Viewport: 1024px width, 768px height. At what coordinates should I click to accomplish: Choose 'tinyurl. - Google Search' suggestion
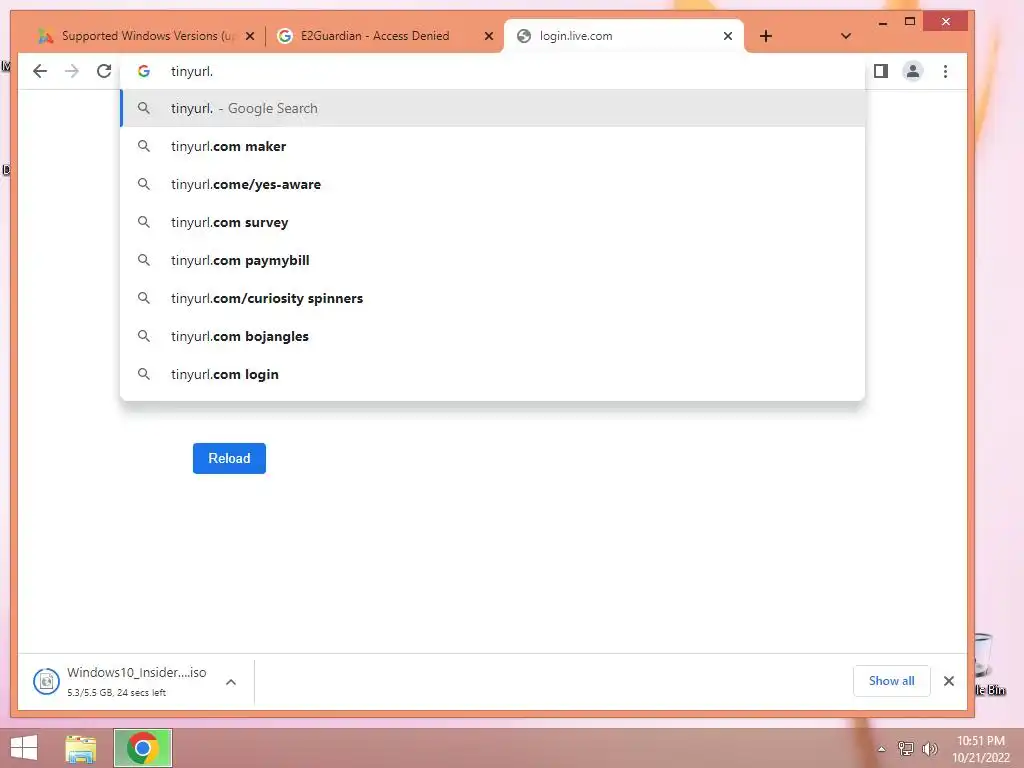tap(492, 108)
